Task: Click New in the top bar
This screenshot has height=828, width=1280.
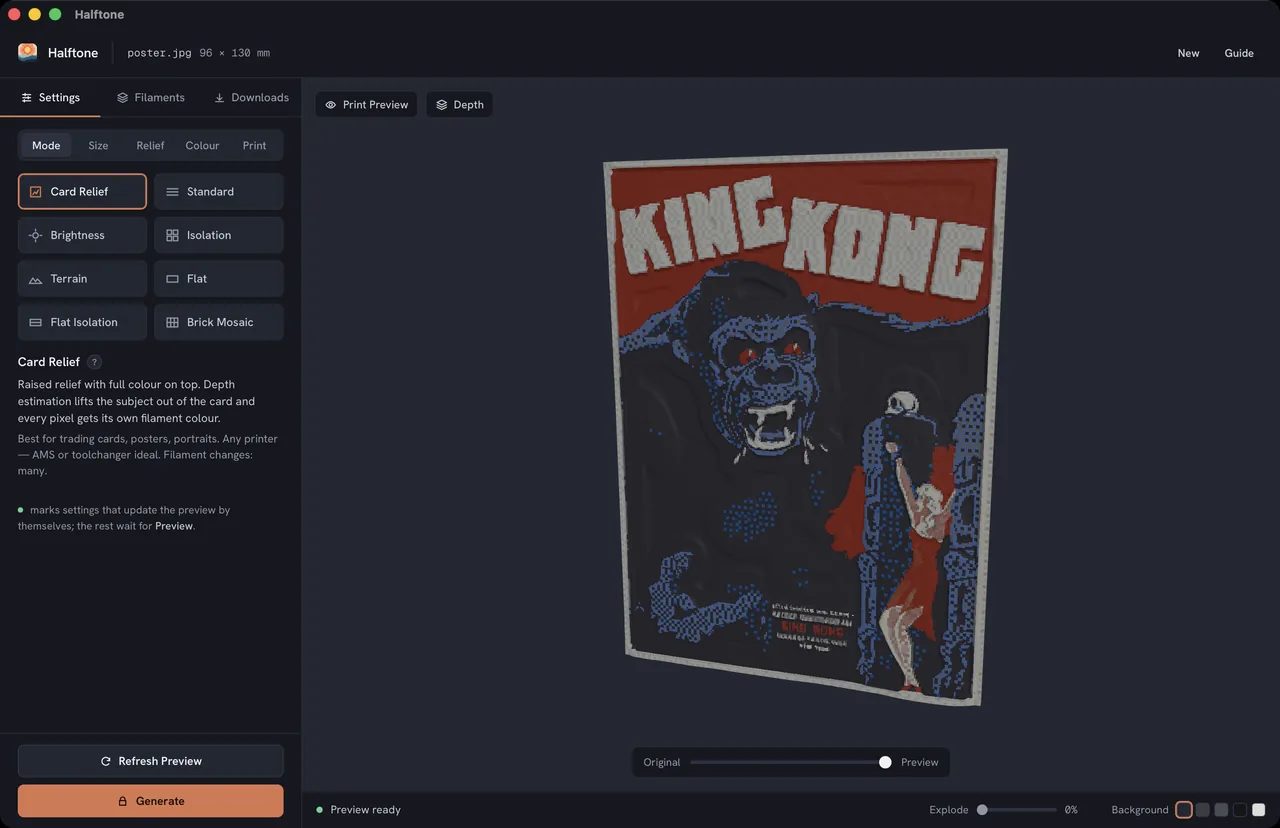Action: click(x=1188, y=53)
